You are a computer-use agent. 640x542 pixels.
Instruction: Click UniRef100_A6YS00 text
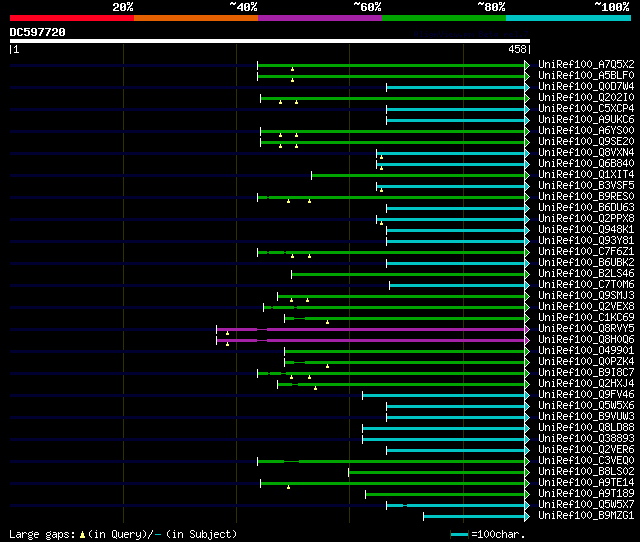(x=586, y=131)
